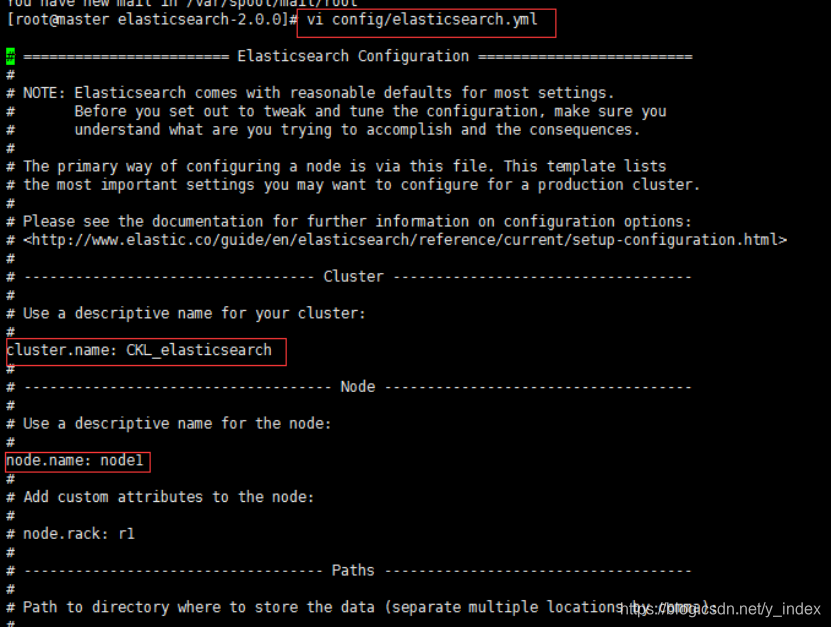
Task: Click 'Use a descriptive name for your cluster:'
Action: coord(194,314)
